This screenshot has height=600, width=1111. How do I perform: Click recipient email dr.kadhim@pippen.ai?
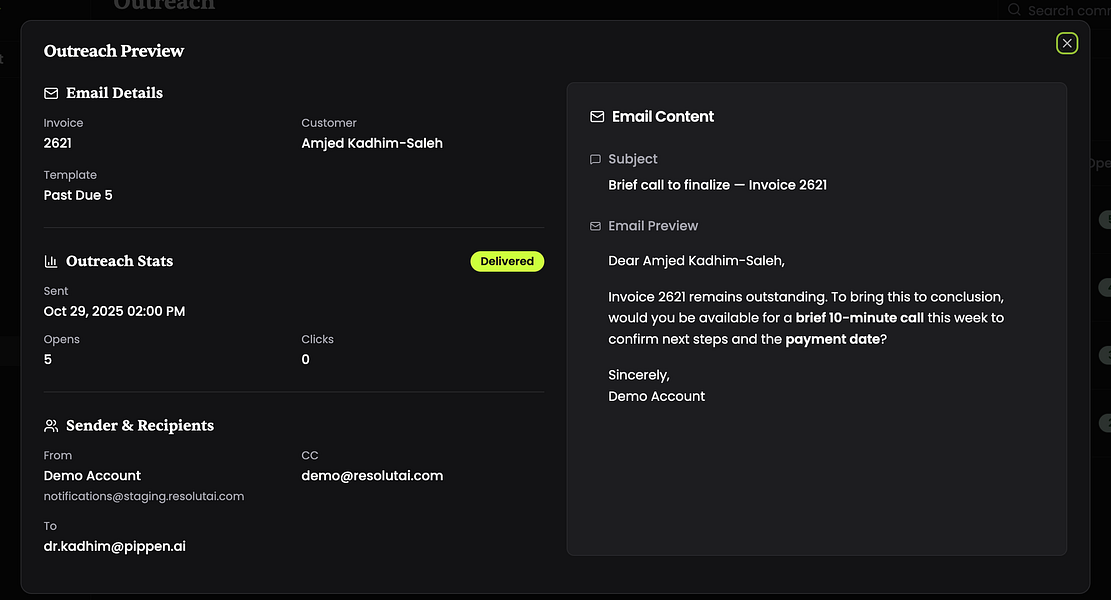point(115,546)
